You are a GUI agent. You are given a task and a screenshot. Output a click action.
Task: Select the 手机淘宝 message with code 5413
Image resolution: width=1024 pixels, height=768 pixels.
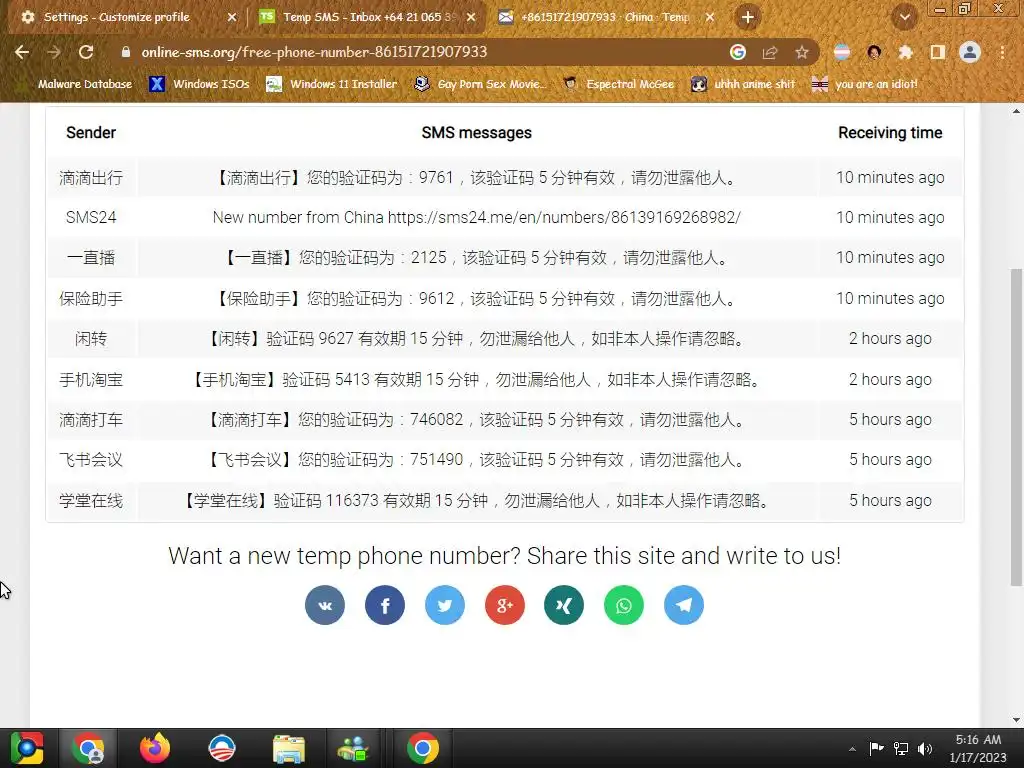click(477, 379)
